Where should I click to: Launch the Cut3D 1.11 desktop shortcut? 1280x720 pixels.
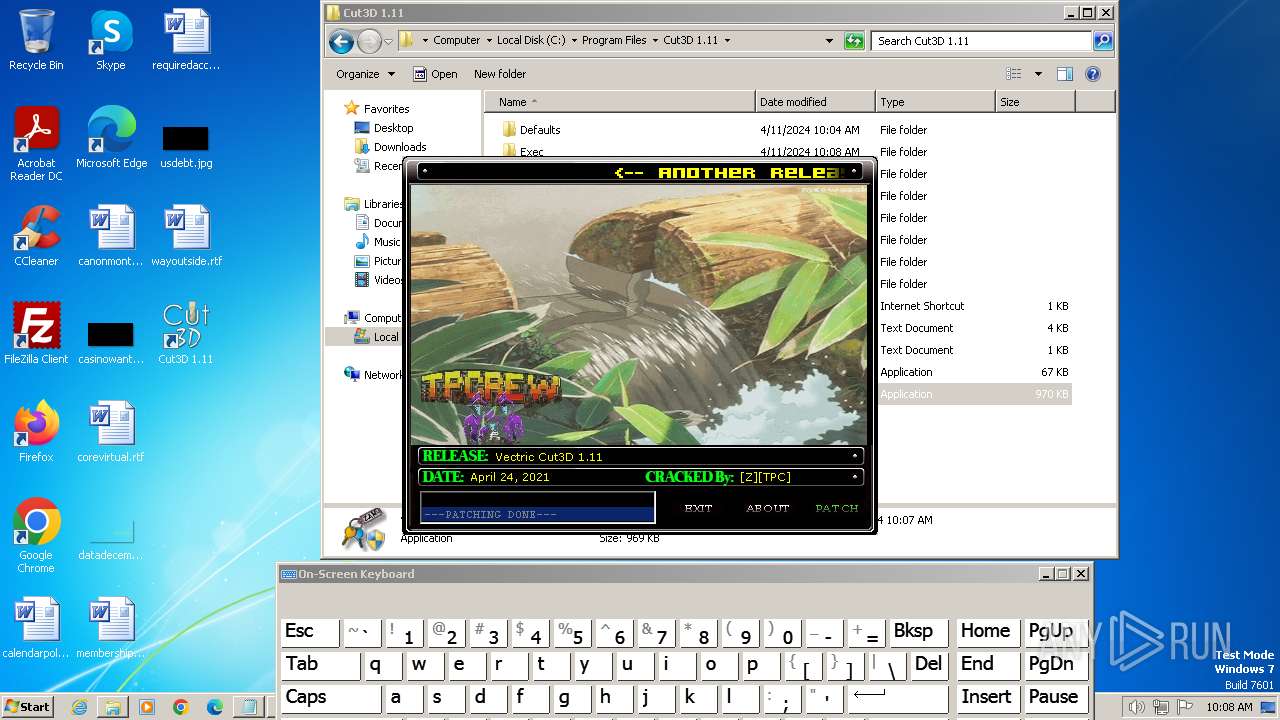point(186,333)
